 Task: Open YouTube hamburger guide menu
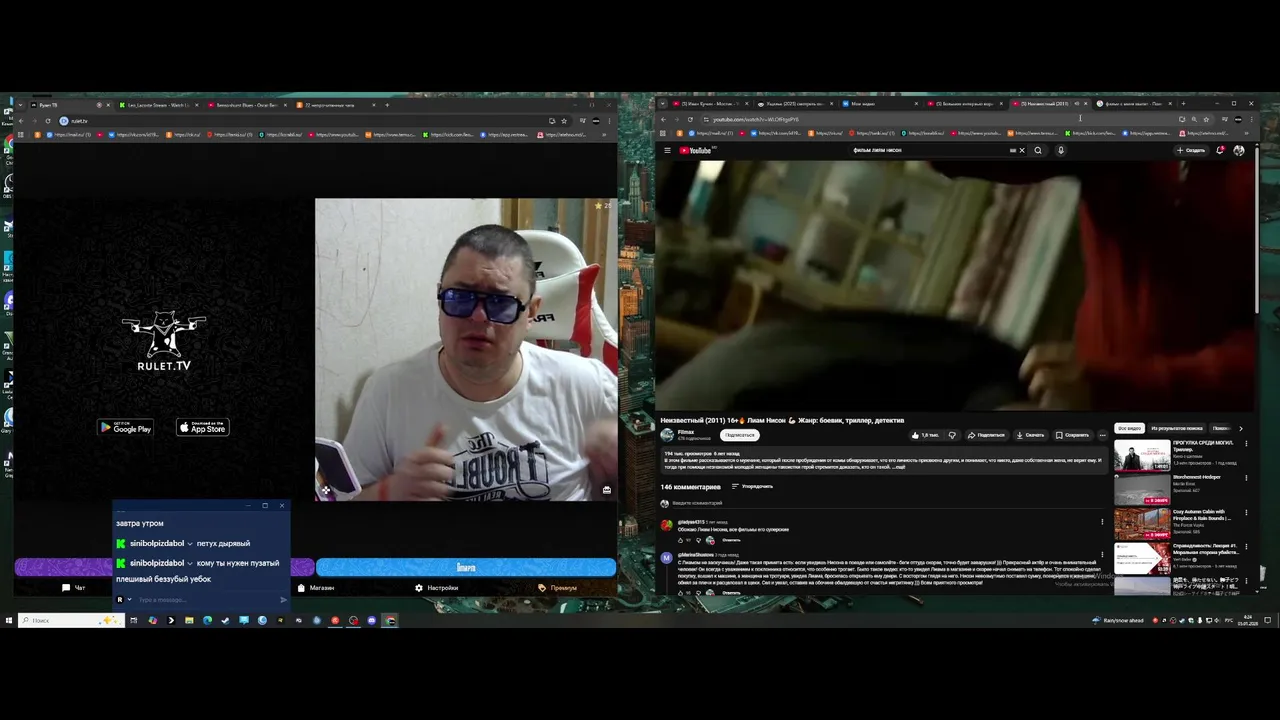click(667, 151)
